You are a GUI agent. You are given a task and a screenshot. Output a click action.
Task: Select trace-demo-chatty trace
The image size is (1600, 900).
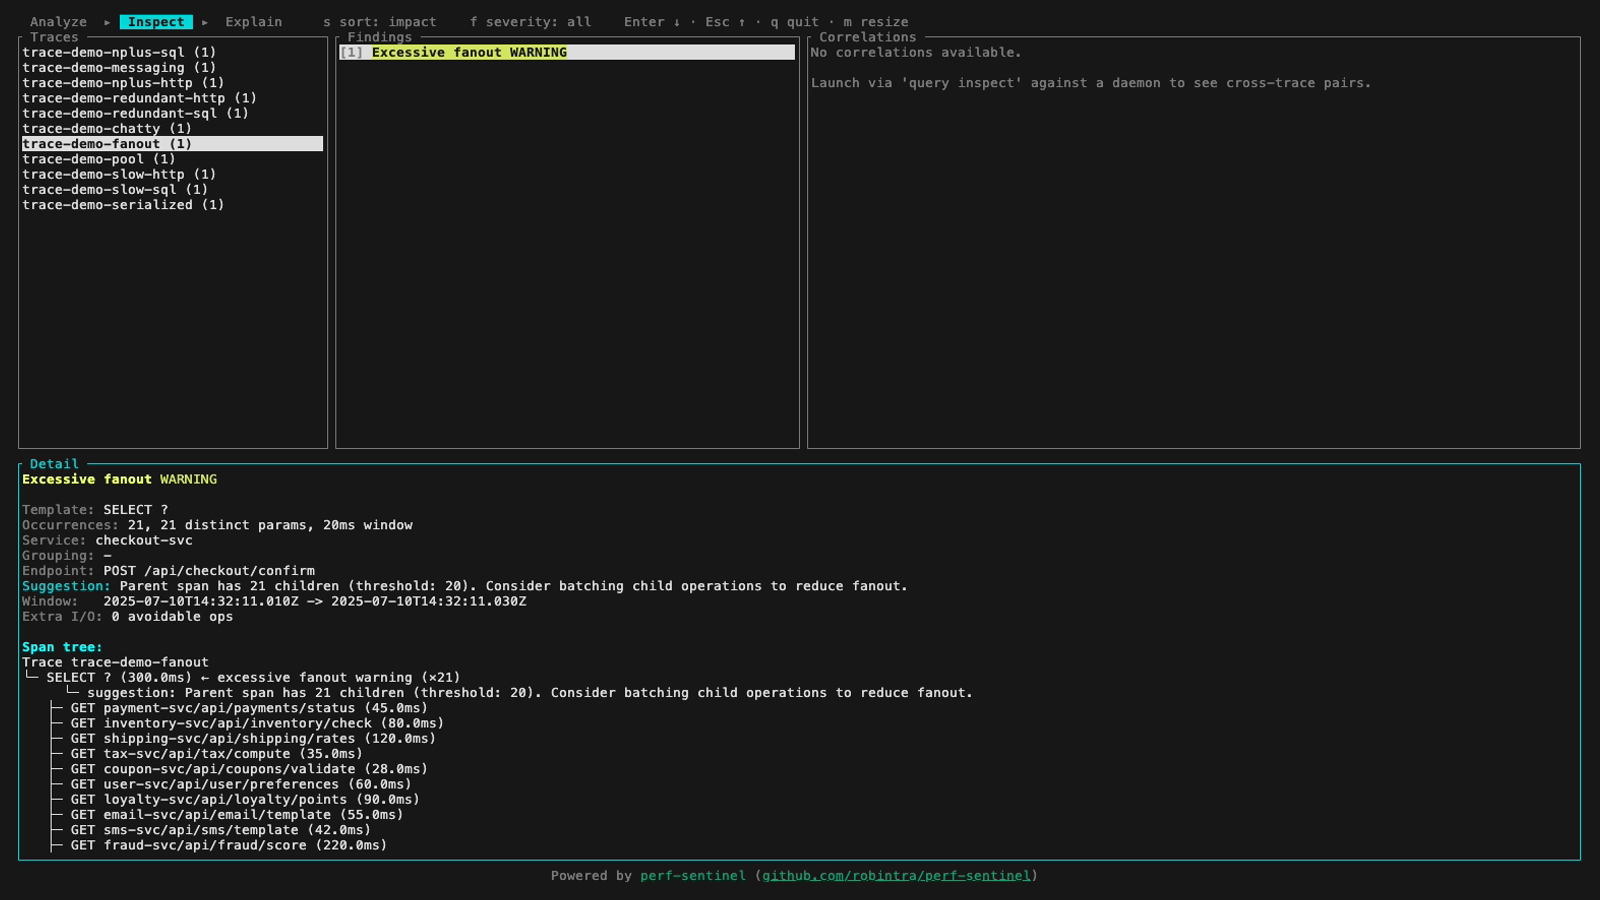pos(172,129)
